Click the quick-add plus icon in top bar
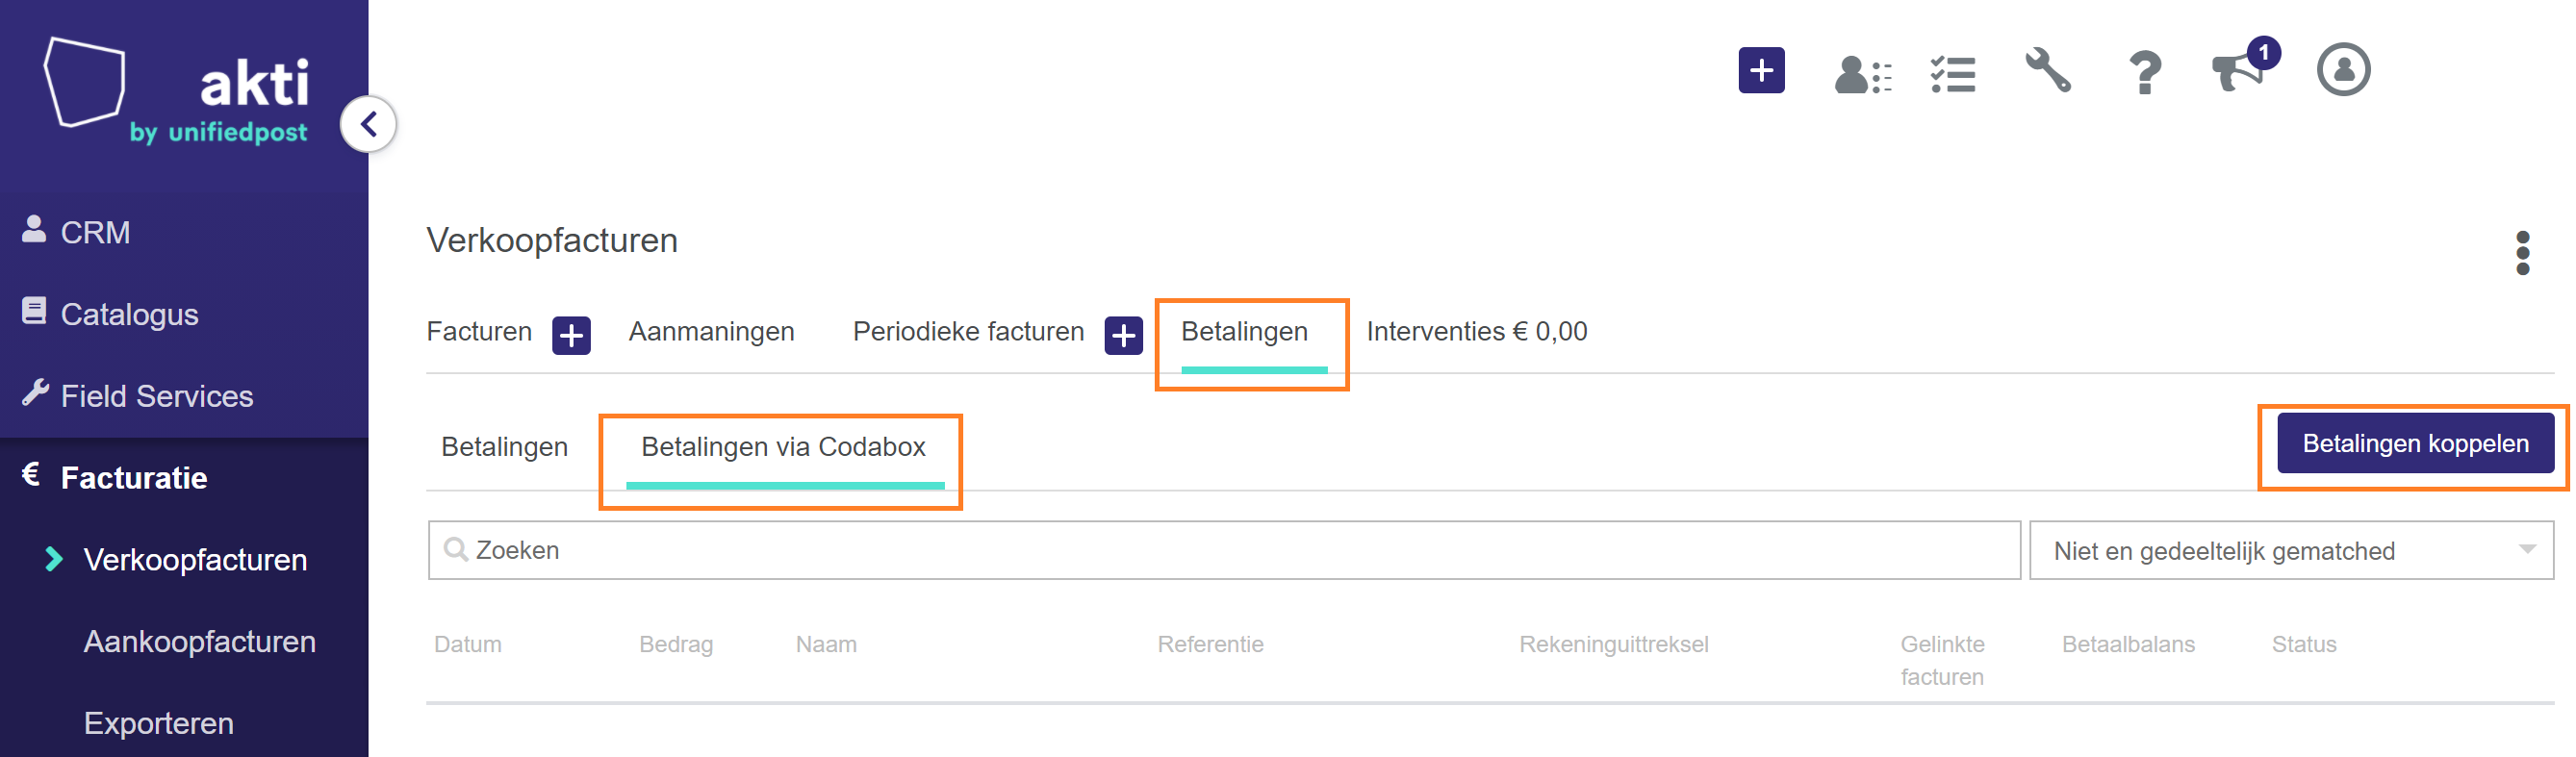 coord(1761,71)
